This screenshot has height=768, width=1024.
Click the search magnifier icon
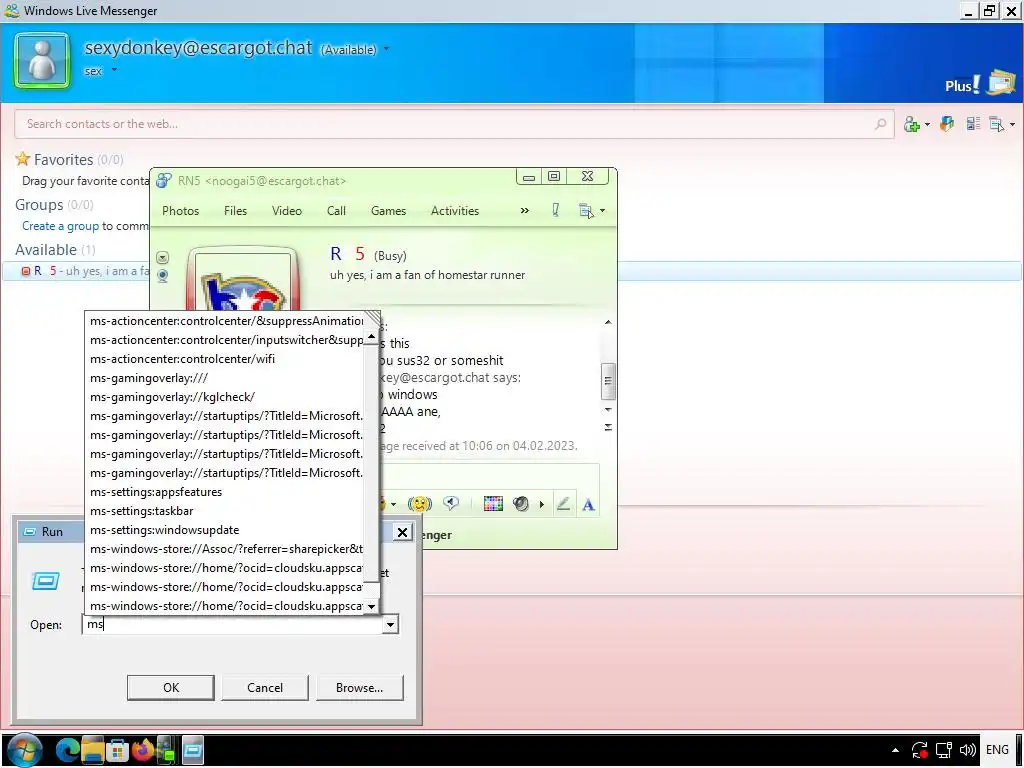point(880,123)
